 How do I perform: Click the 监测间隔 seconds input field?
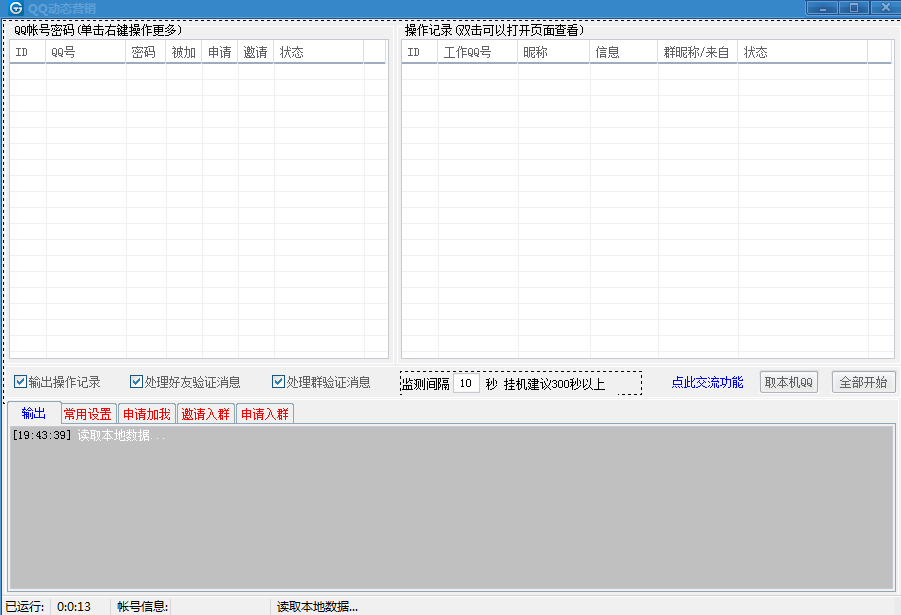[466, 383]
